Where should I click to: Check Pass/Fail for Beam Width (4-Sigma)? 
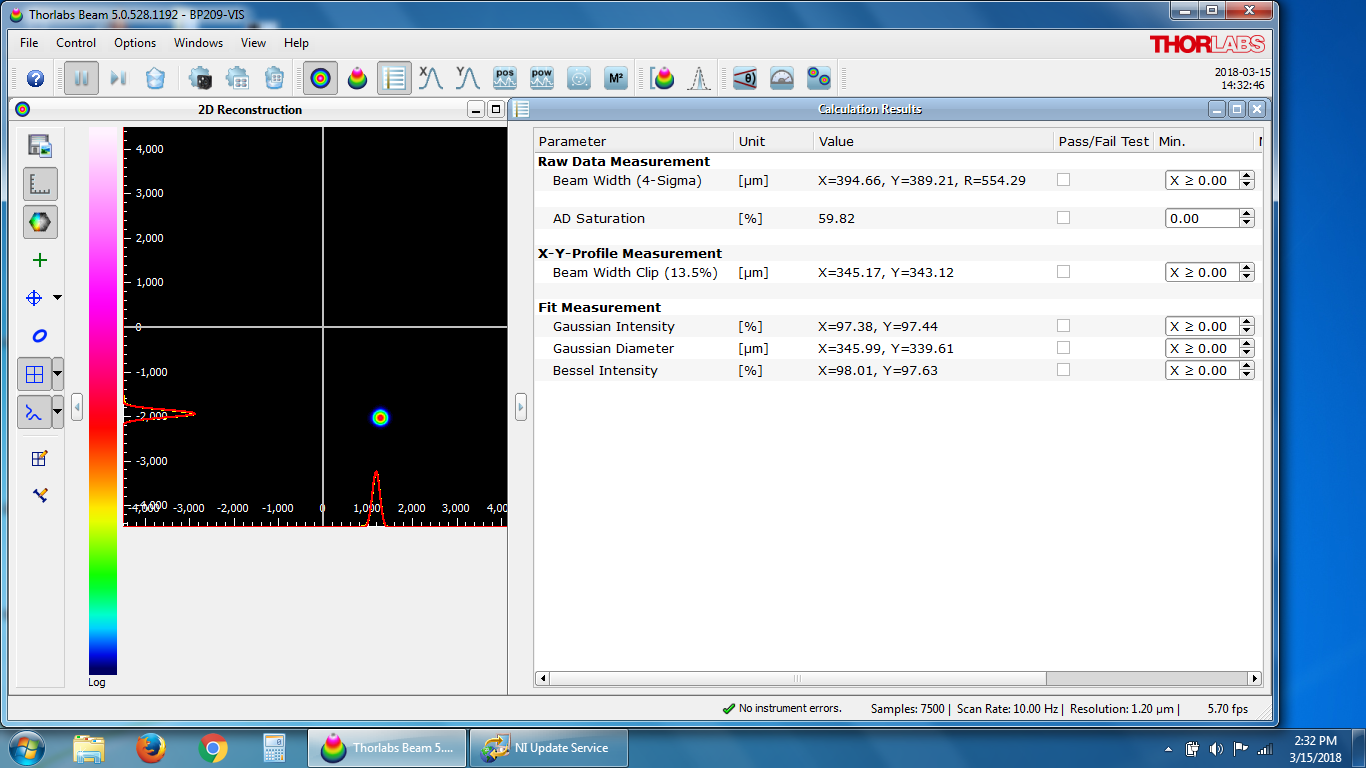[1063, 180]
